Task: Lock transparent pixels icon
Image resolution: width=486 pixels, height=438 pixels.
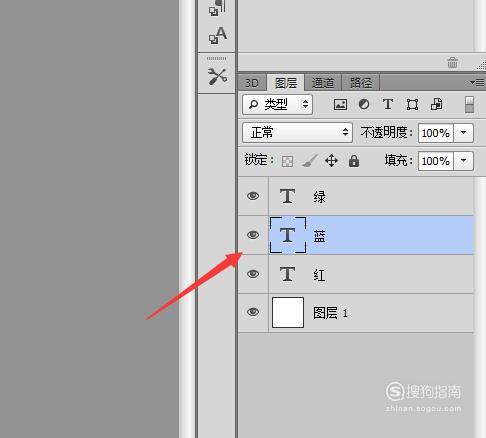Action: tap(287, 161)
